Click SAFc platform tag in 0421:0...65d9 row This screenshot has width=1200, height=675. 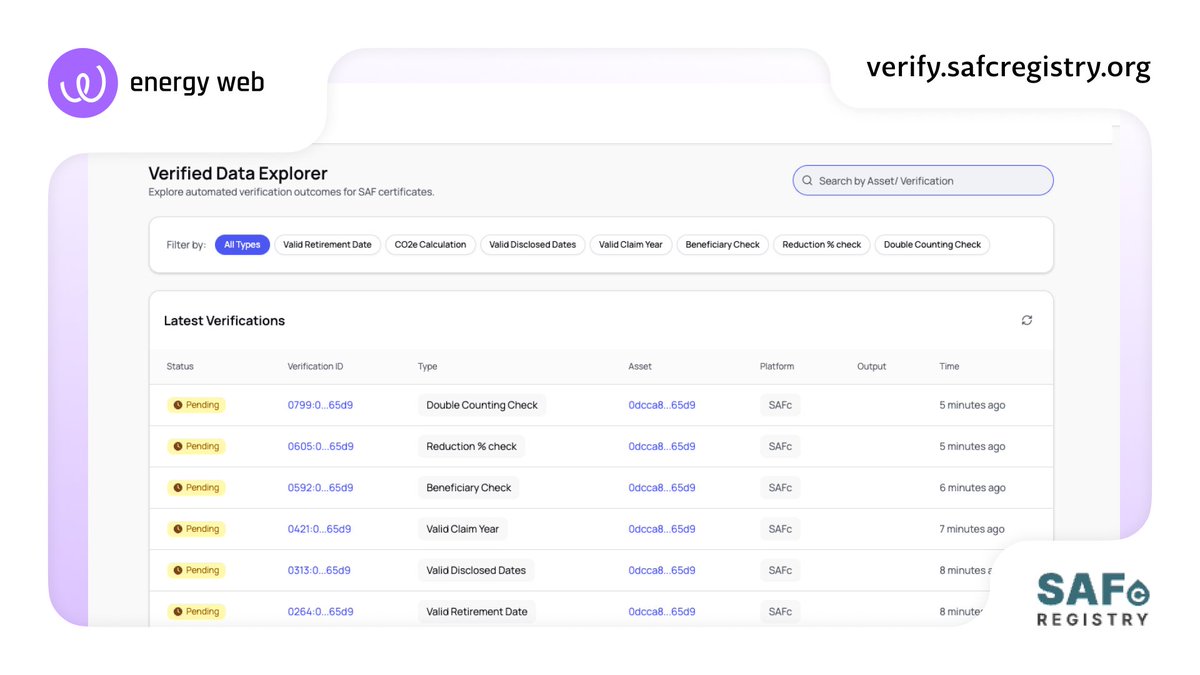(780, 529)
